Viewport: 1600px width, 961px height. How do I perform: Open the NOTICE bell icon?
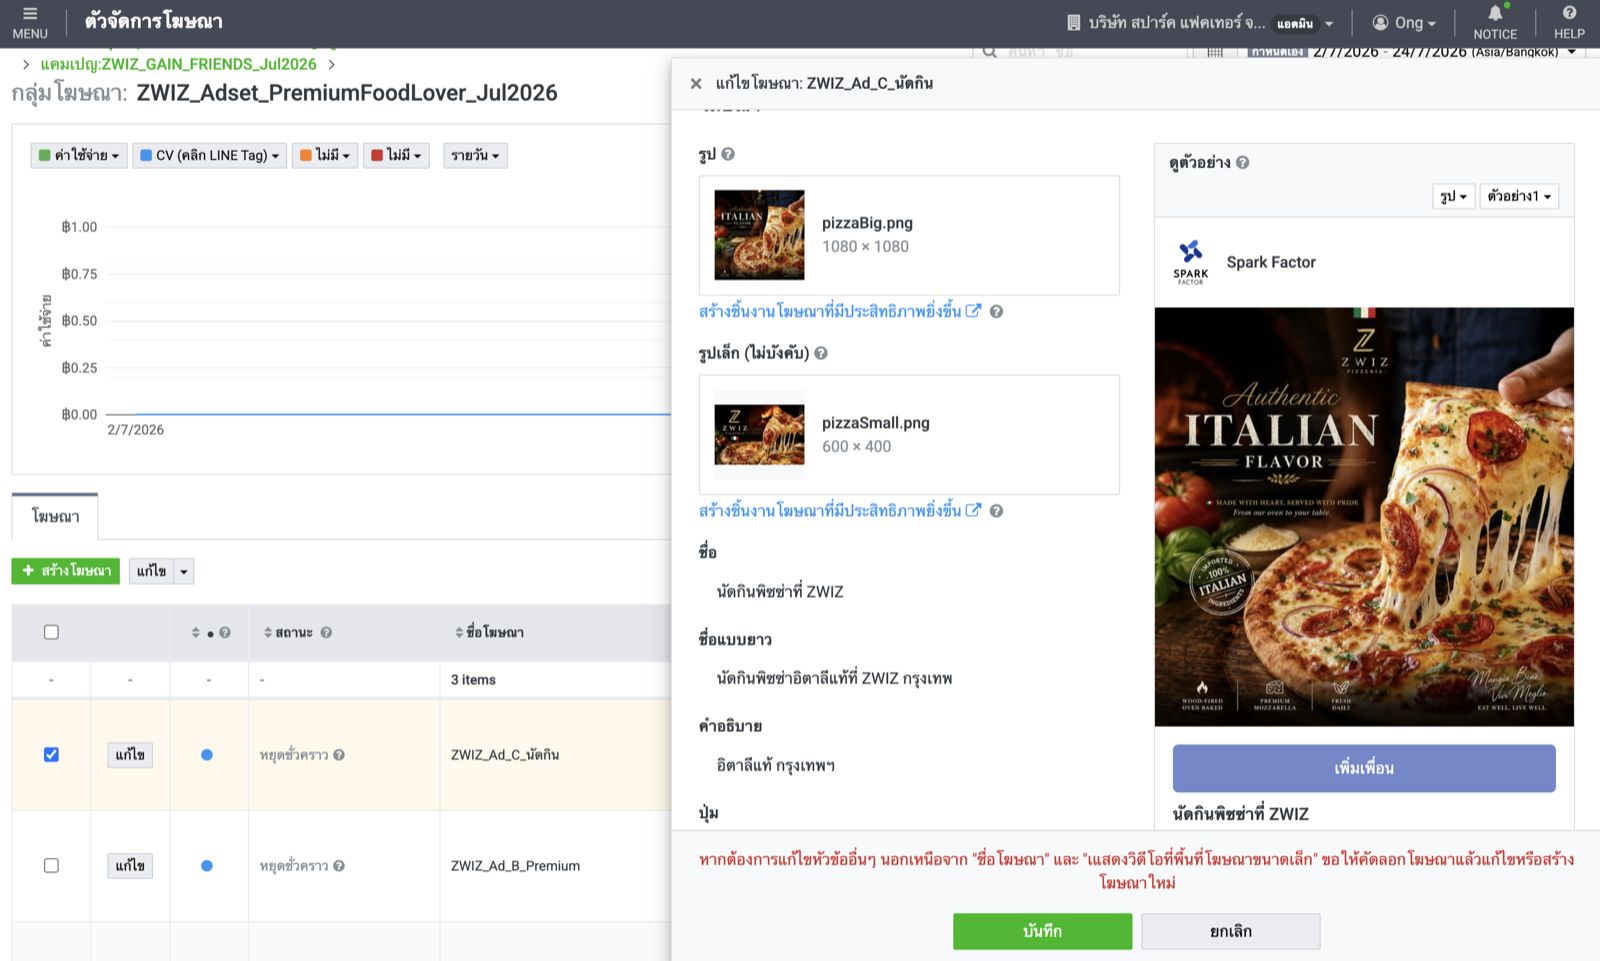[1495, 13]
